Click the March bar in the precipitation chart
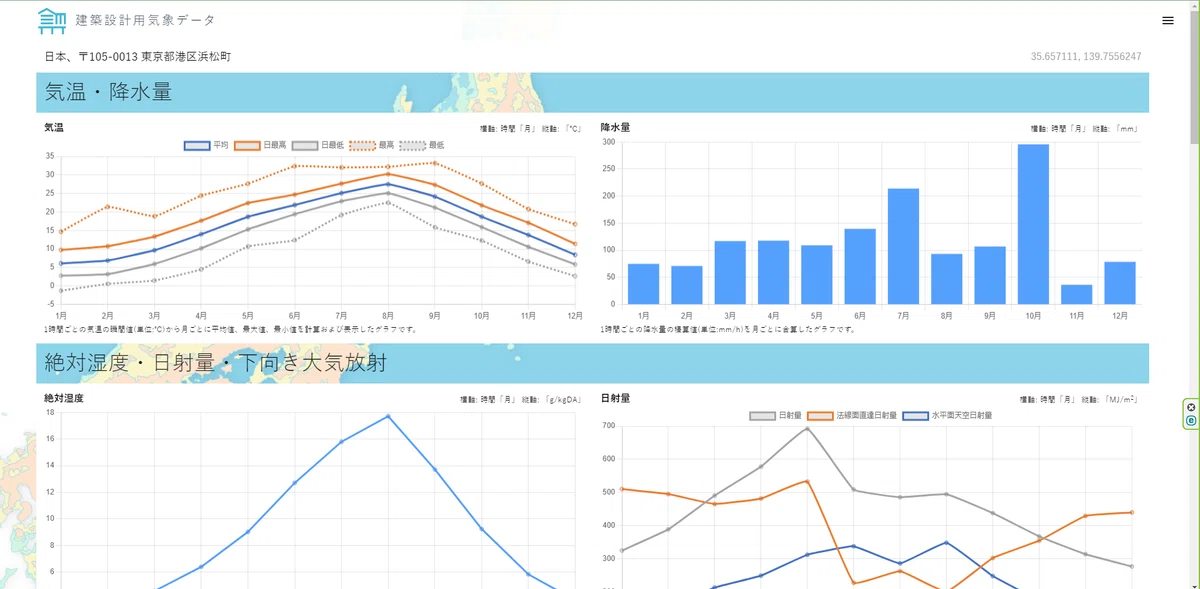This screenshot has height=589, width=1200. coord(730,272)
